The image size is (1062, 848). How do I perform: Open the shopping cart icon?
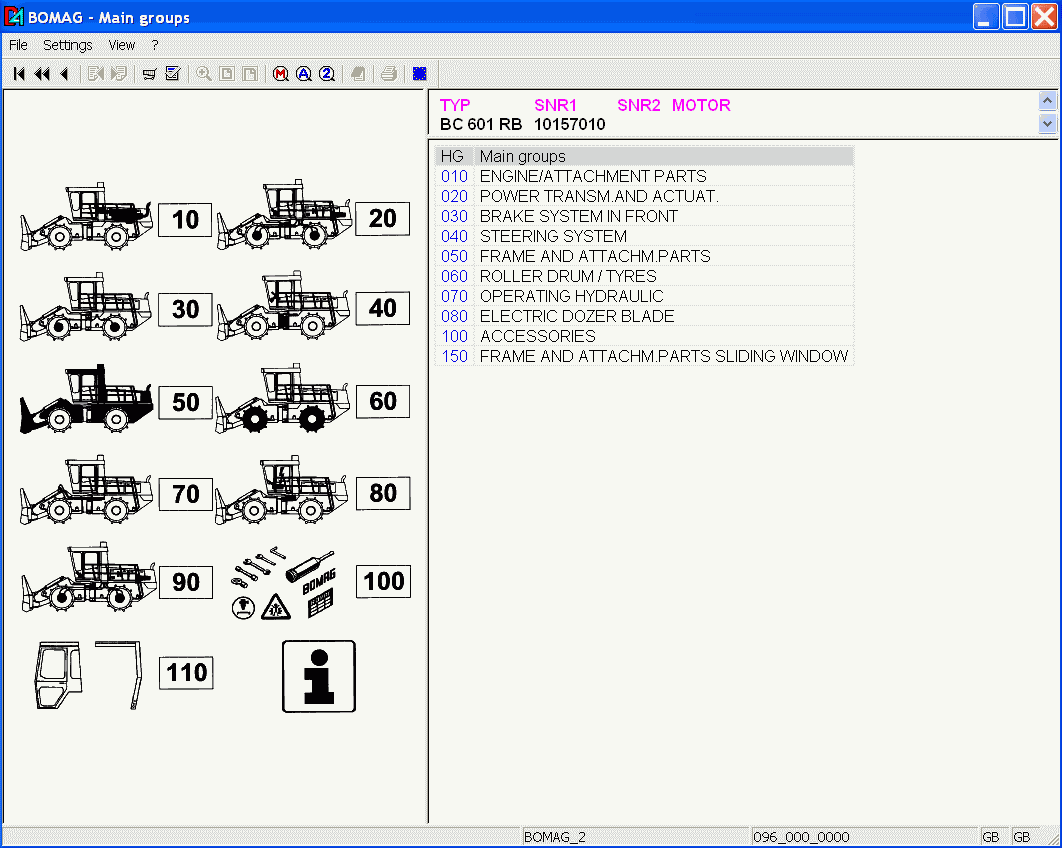click(x=150, y=74)
